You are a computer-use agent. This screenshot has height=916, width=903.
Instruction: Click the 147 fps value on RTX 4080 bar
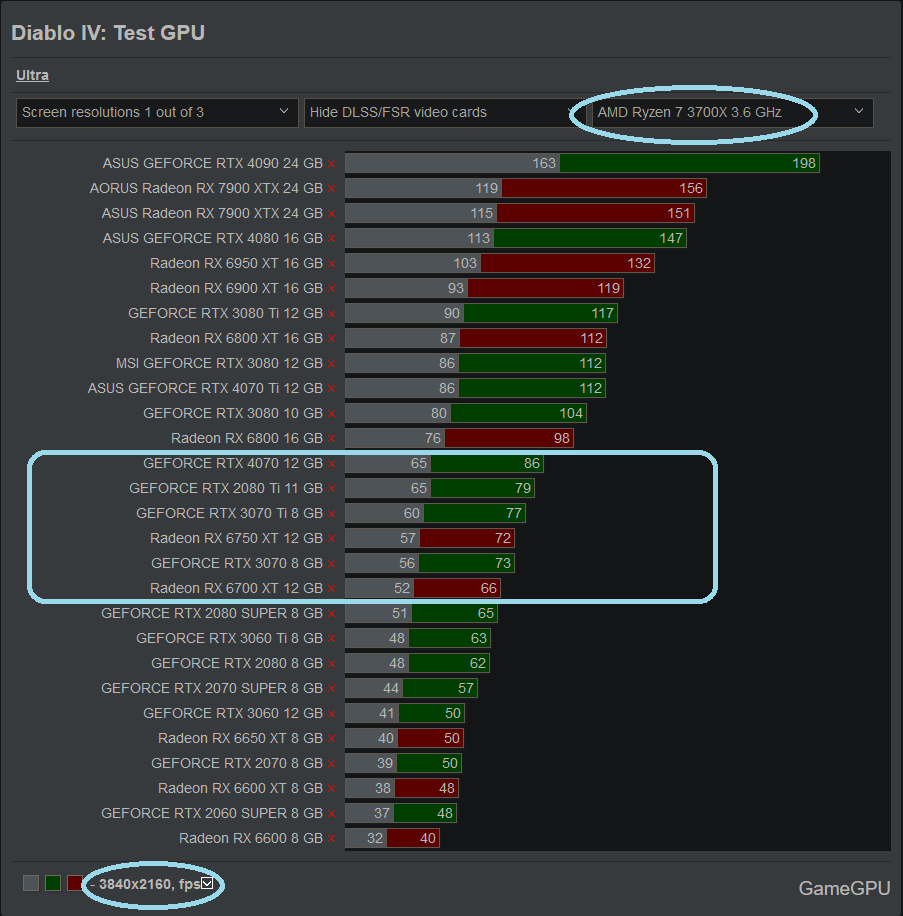[671, 238]
